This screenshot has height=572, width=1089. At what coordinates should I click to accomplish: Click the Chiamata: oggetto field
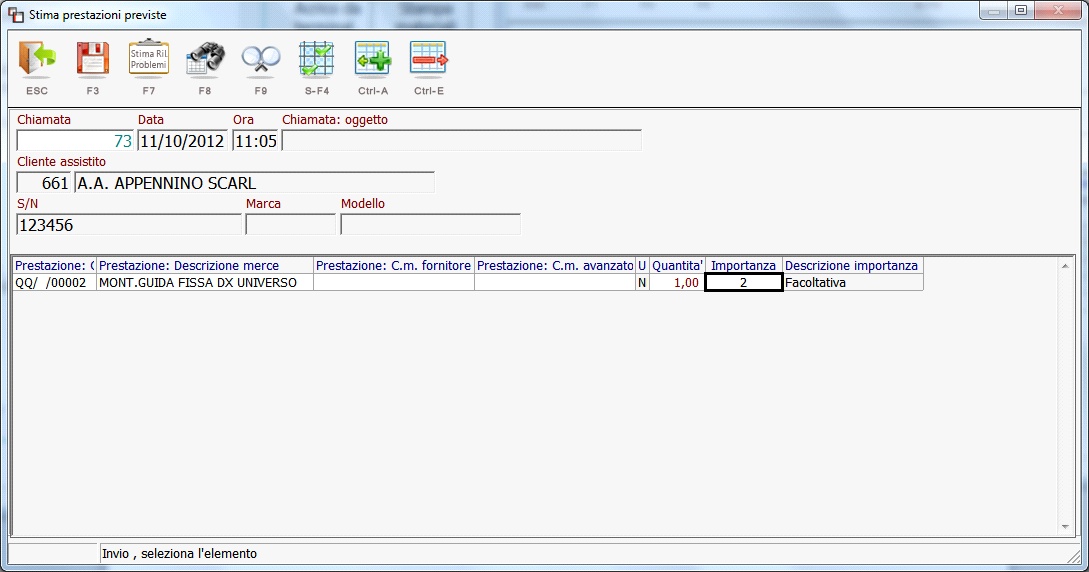click(x=462, y=141)
